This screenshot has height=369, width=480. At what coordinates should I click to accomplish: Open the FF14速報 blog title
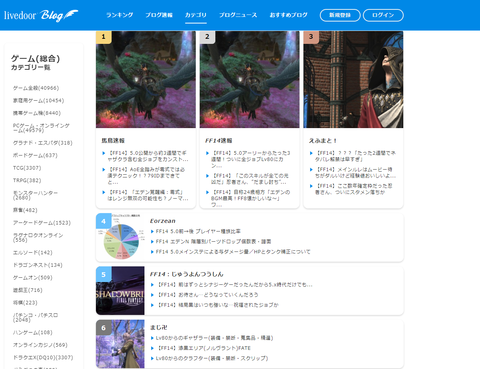tap(219, 141)
